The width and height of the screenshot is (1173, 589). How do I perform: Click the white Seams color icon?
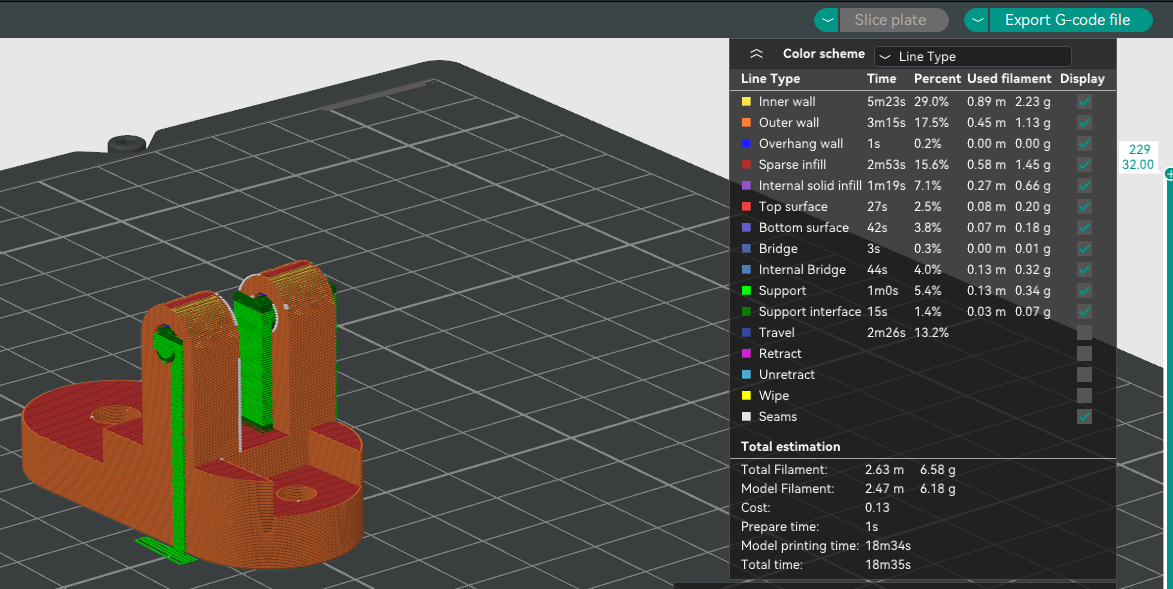pyautogui.click(x=746, y=417)
